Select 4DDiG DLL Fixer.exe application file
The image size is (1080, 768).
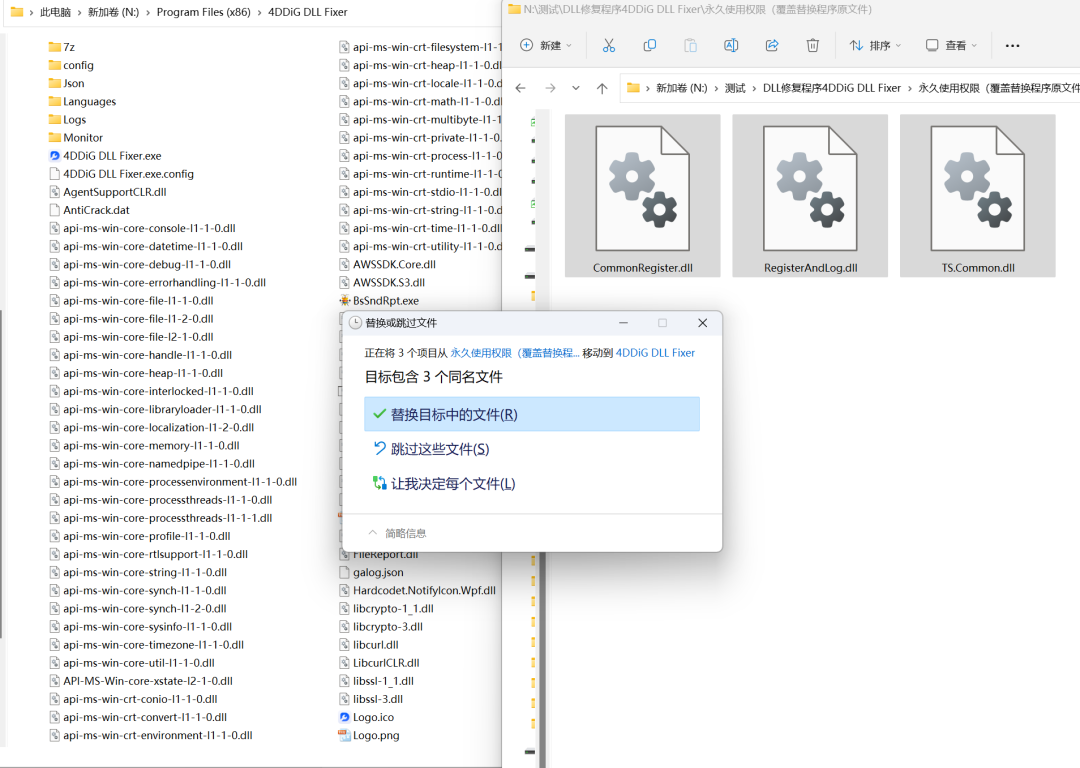click(105, 156)
